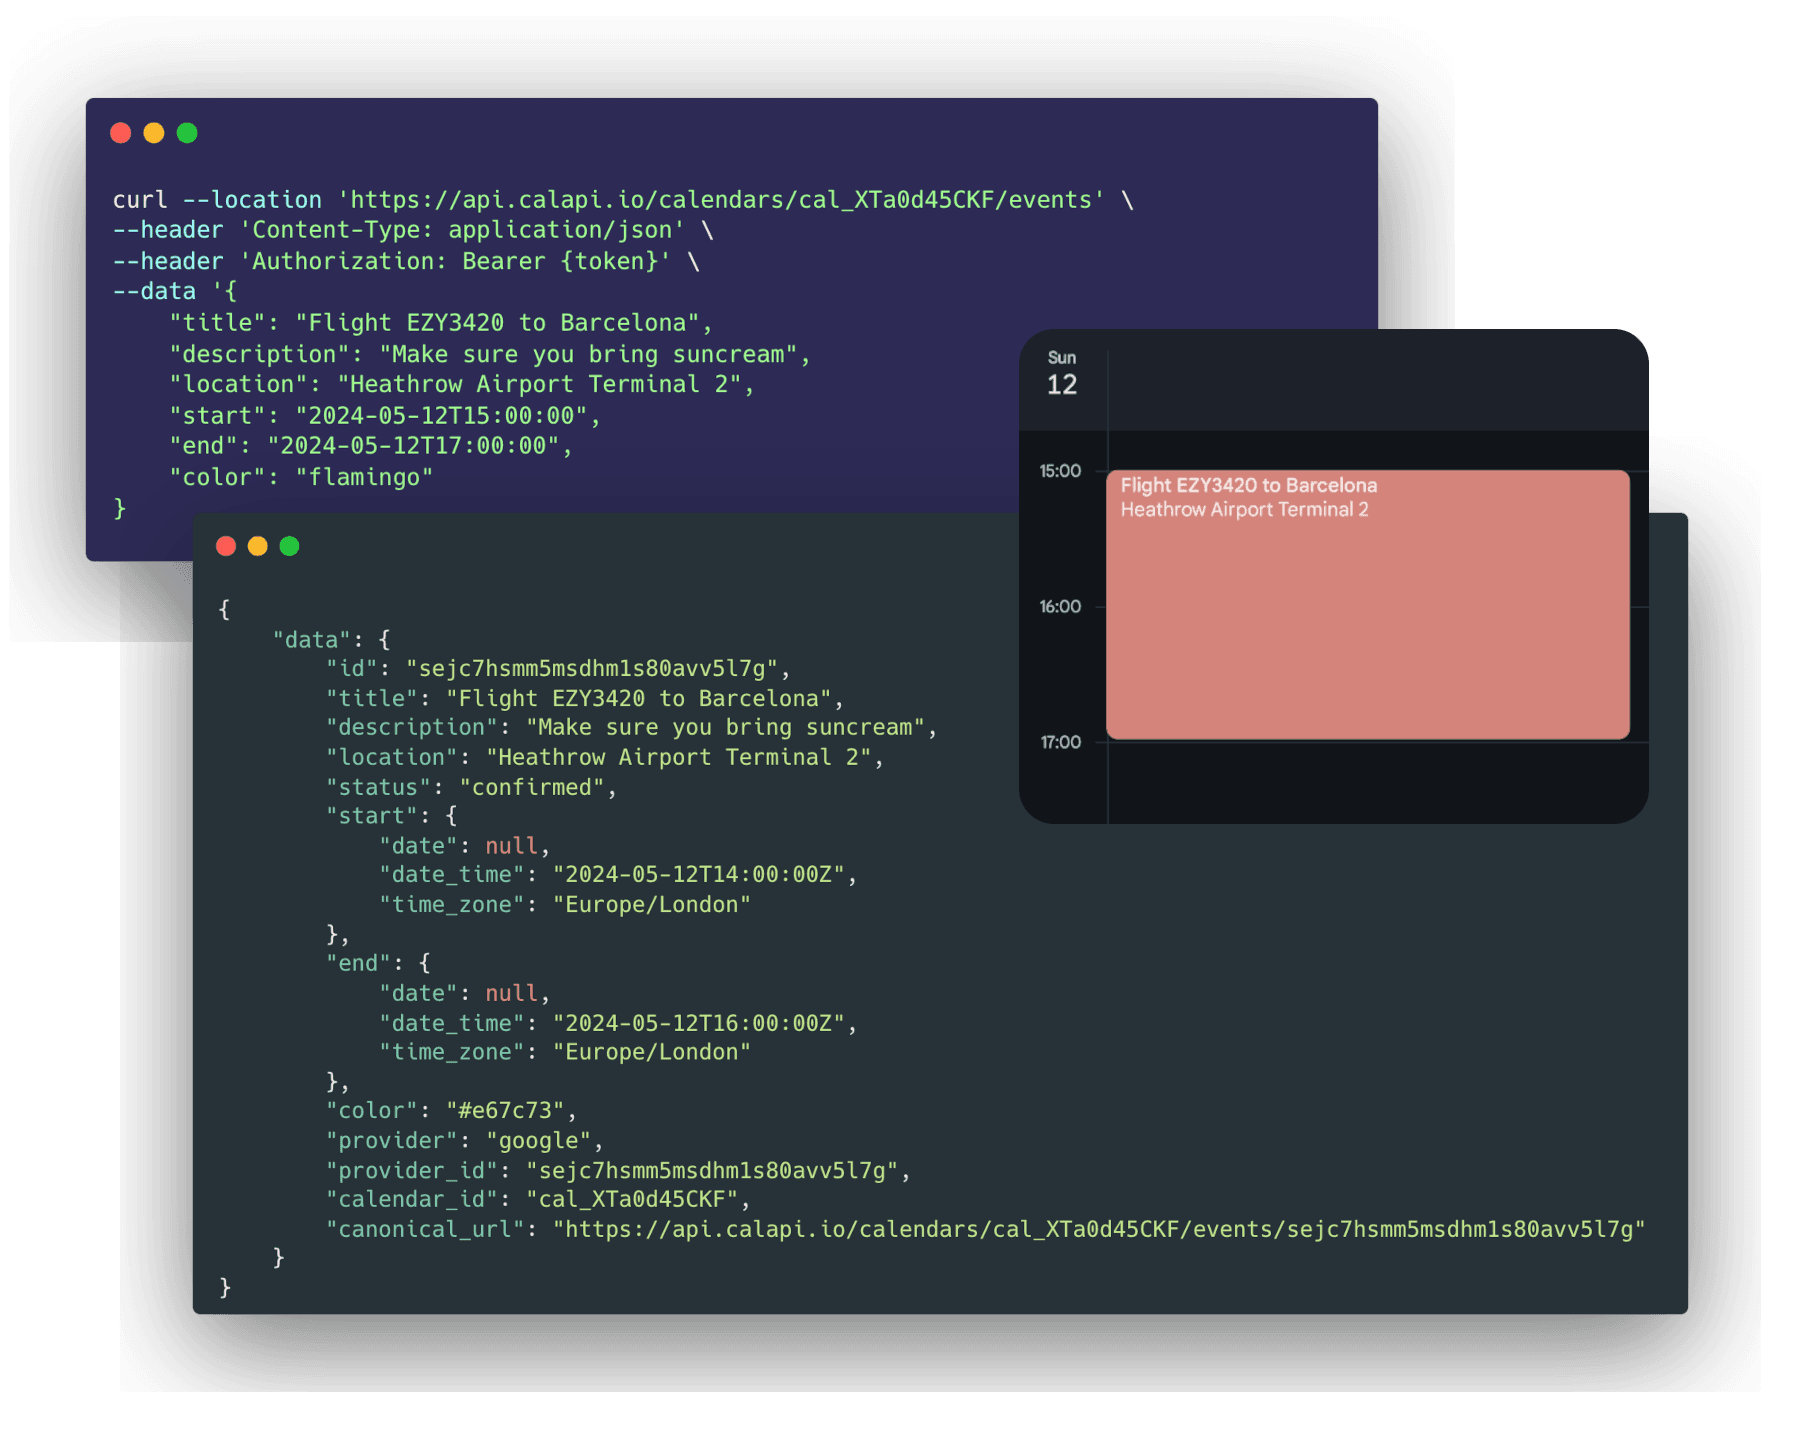Click the yellow minimize dot of the curl window
The image size is (1805, 1442).
point(154,133)
